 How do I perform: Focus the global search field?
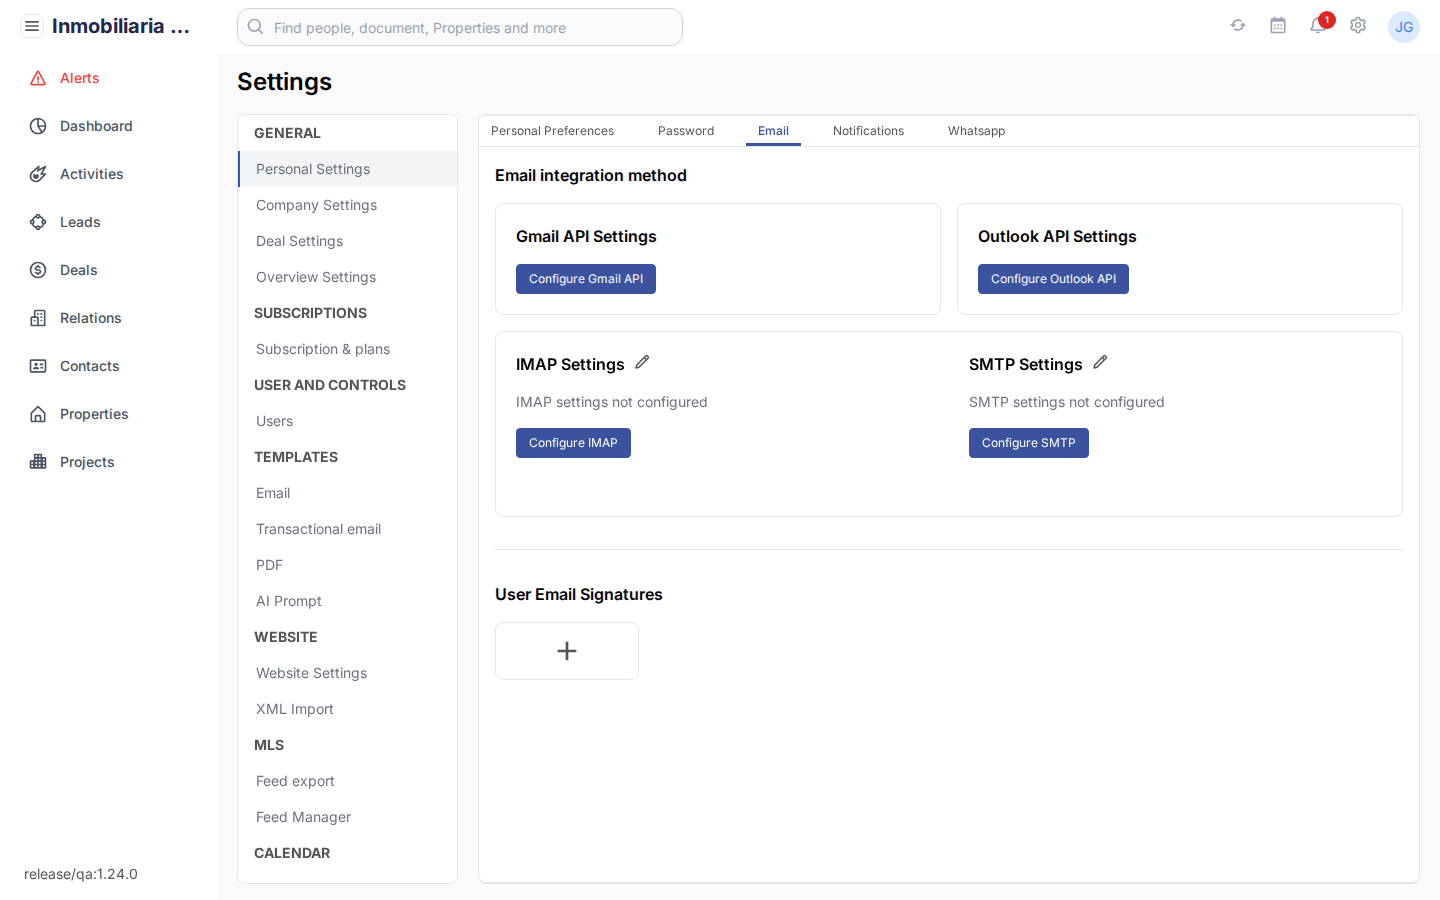pos(460,27)
